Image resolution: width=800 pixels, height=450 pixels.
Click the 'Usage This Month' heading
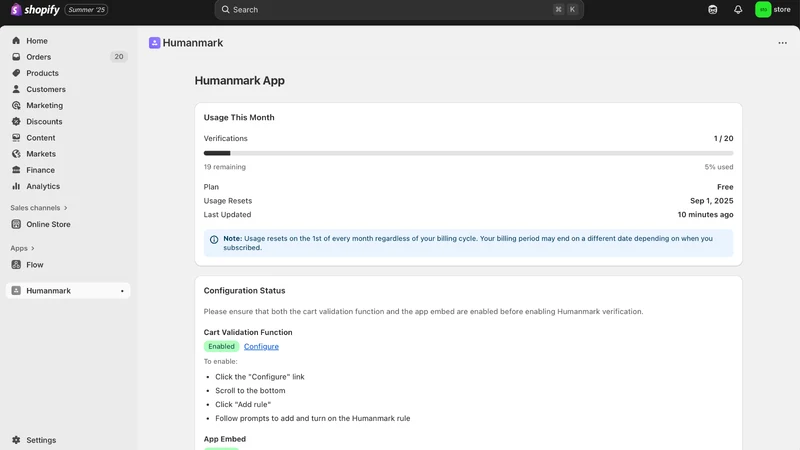click(239, 117)
